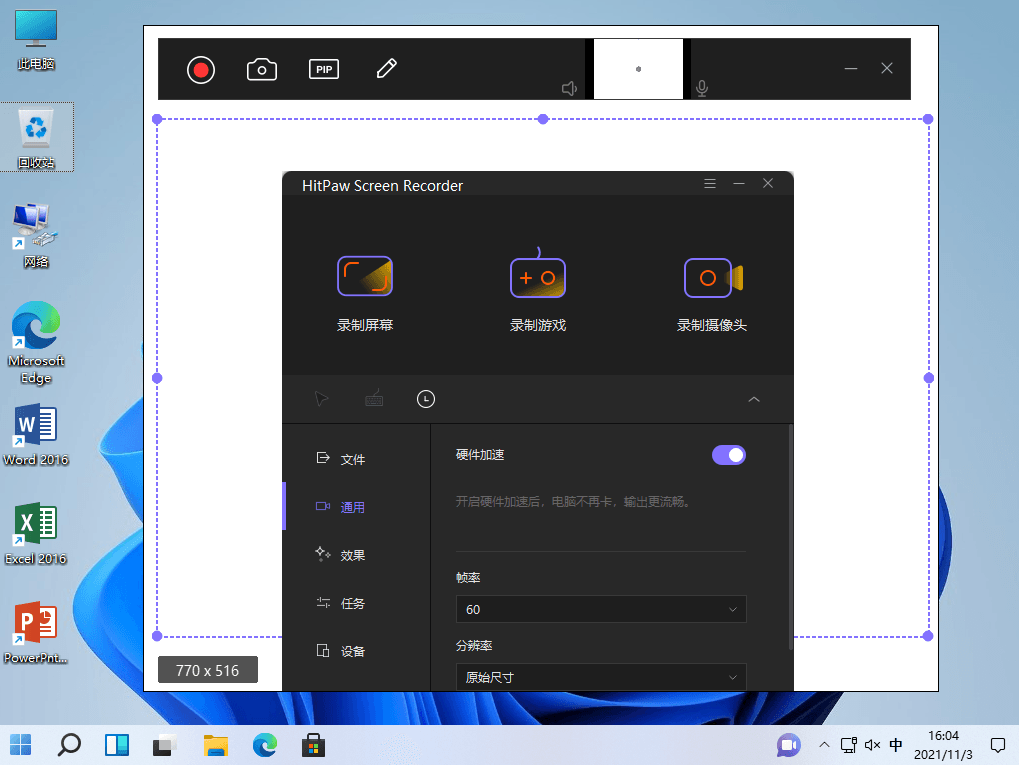Close the HitPaw Screen Recorder window
Viewport: 1019px width, 765px height.
768,183
